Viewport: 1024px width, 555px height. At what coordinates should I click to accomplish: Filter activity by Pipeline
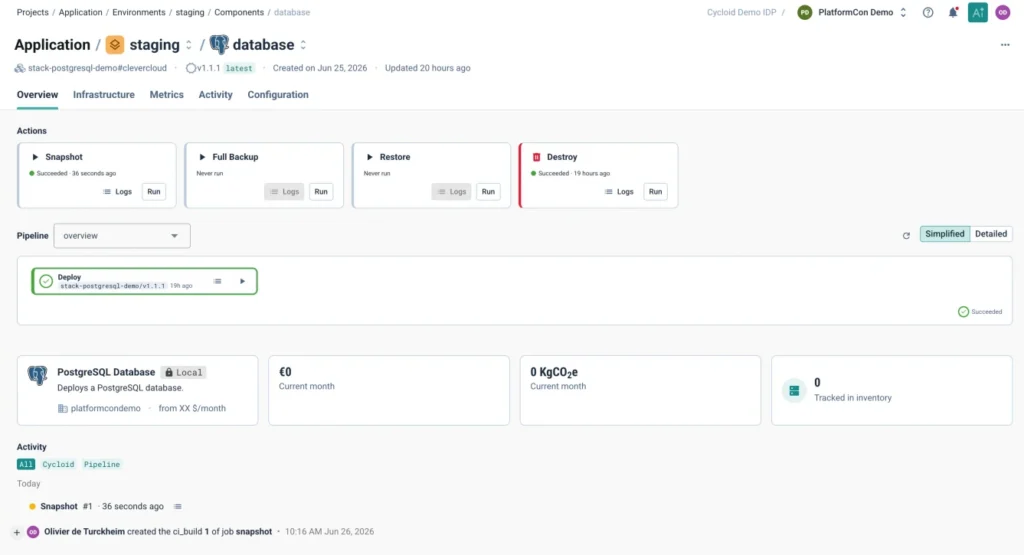101,464
